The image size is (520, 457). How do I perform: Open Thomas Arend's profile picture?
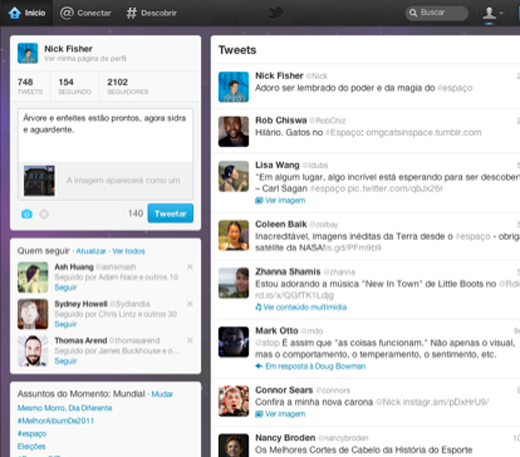33,351
